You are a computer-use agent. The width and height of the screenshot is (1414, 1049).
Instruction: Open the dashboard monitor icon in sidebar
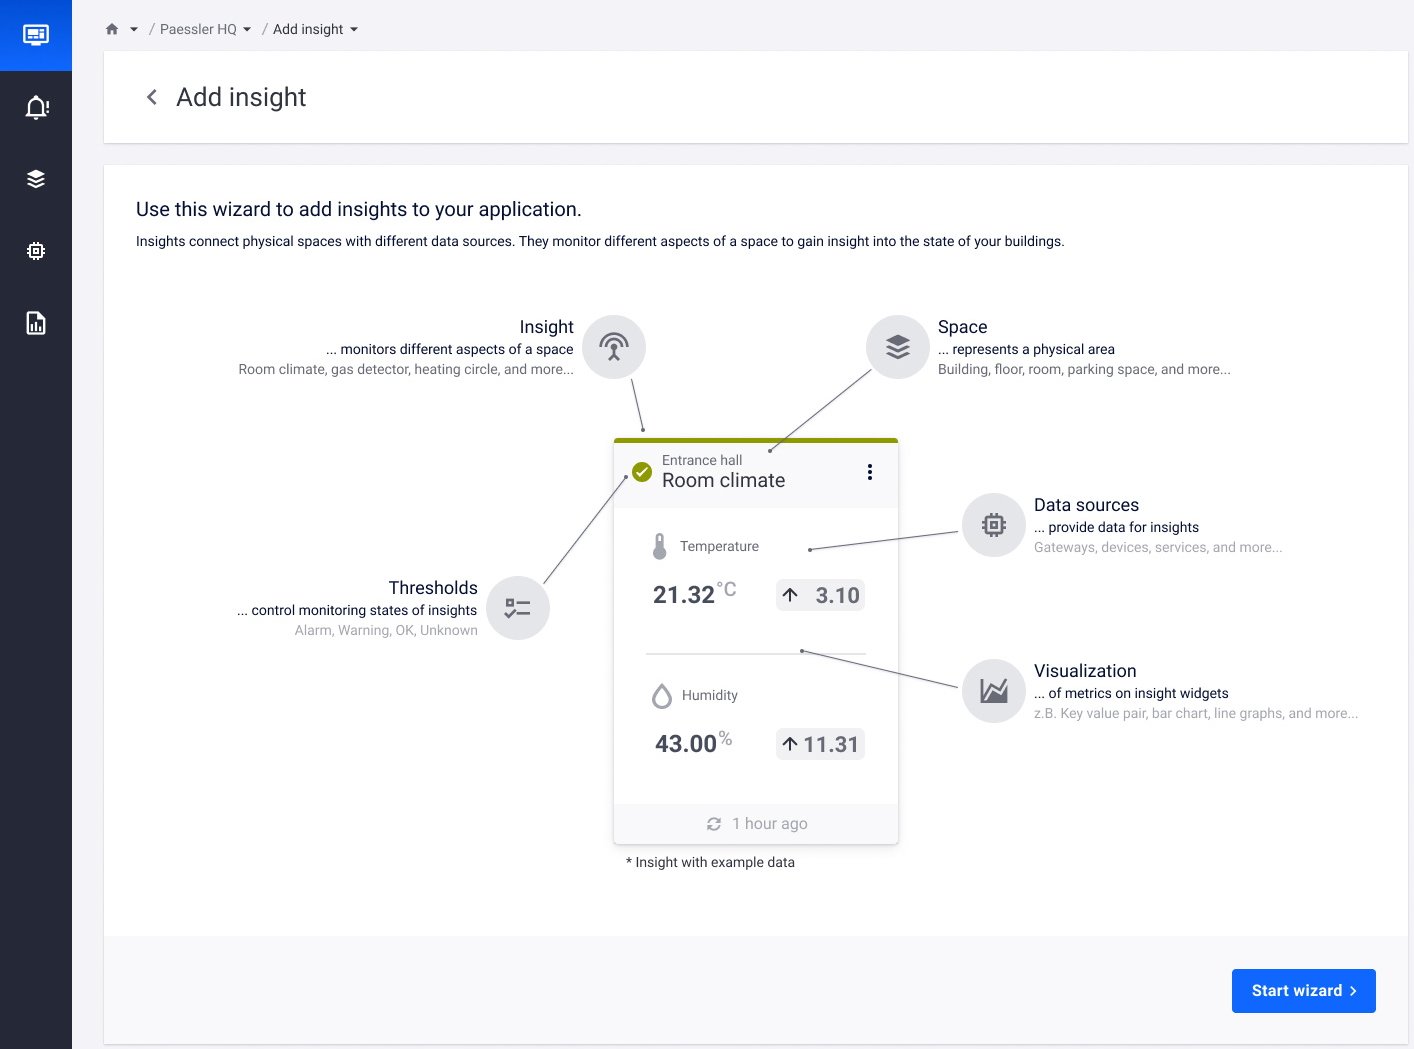click(x=36, y=35)
